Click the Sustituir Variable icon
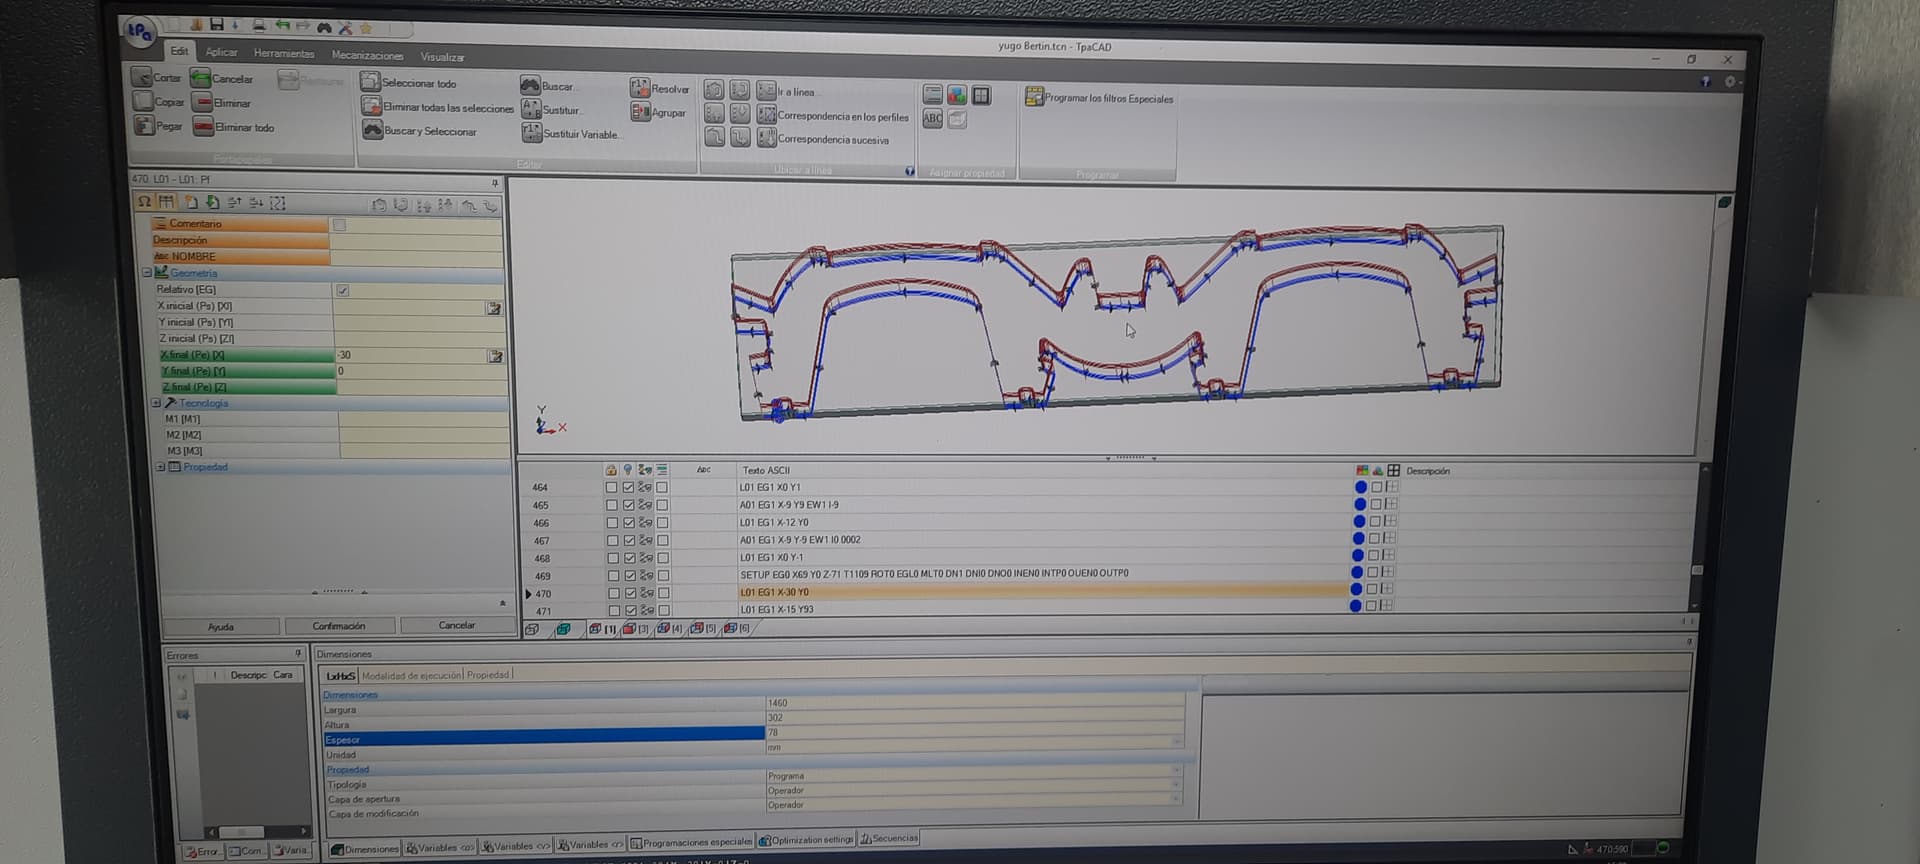 [x=531, y=133]
